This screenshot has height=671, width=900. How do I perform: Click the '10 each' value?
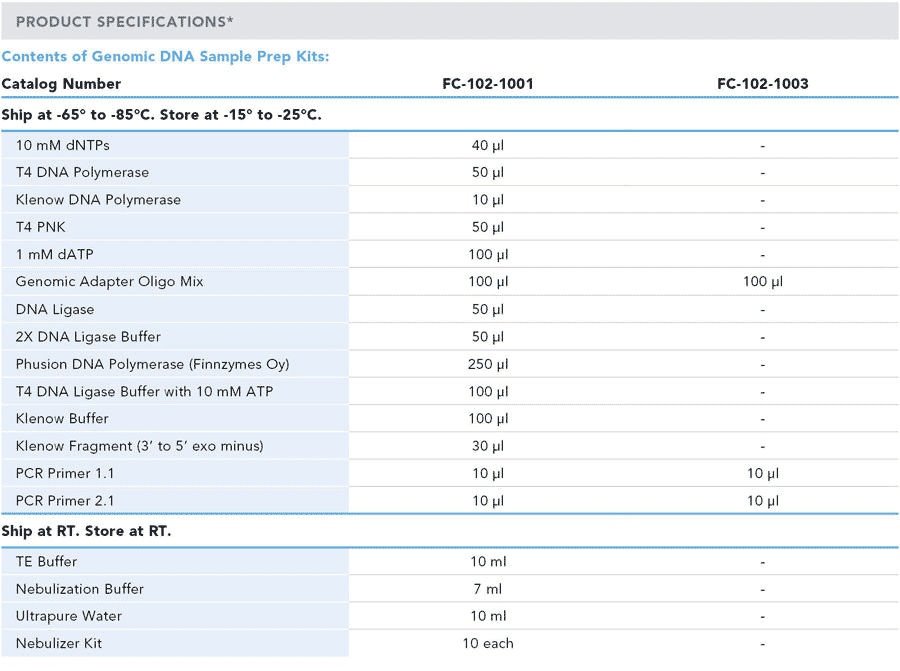click(x=488, y=643)
